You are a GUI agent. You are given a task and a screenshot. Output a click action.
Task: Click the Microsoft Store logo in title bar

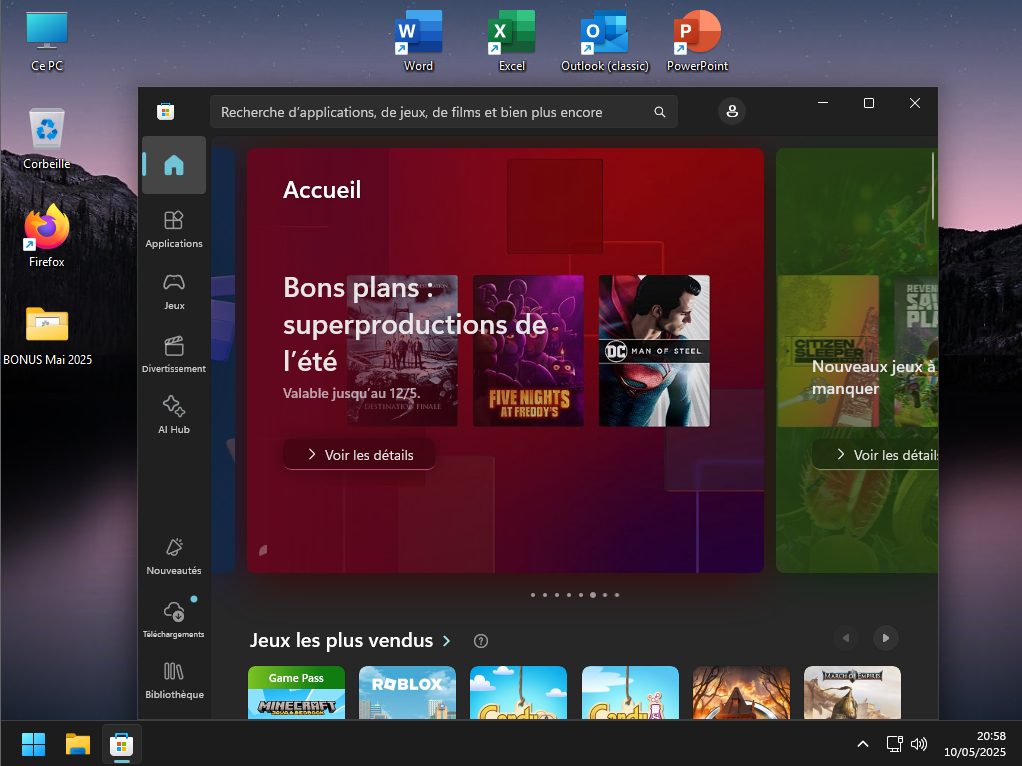pyautogui.click(x=166, y=111)
